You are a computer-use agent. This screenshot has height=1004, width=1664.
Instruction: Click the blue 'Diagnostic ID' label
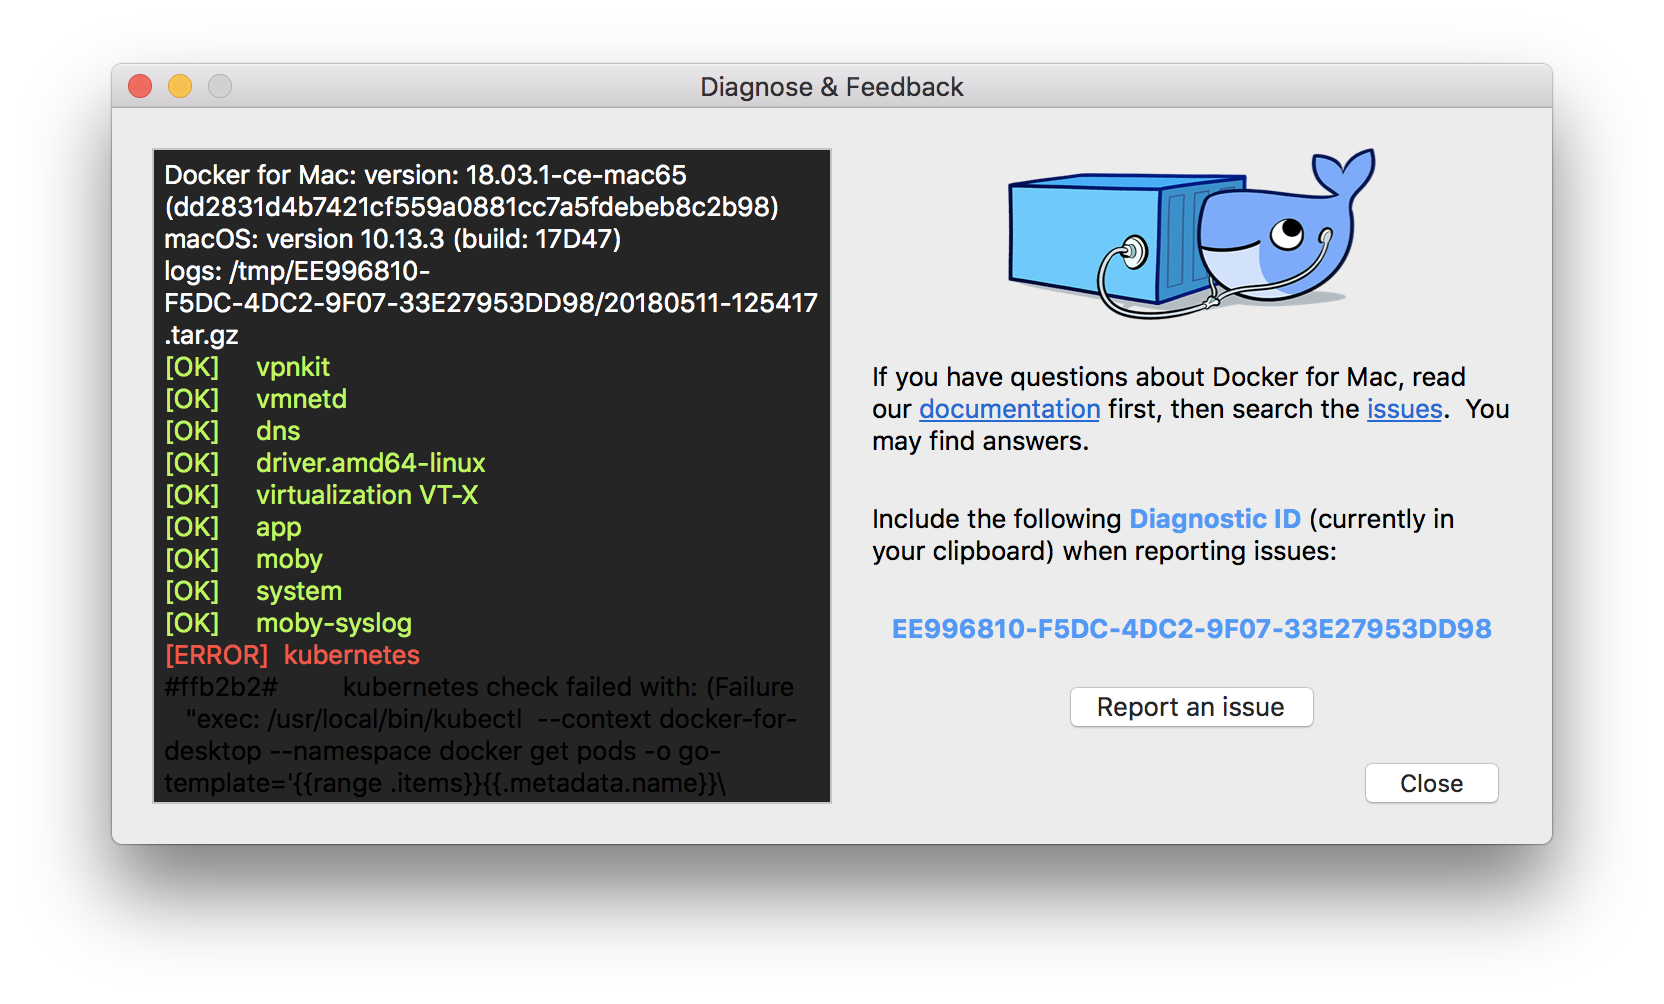pos(1215,519)
